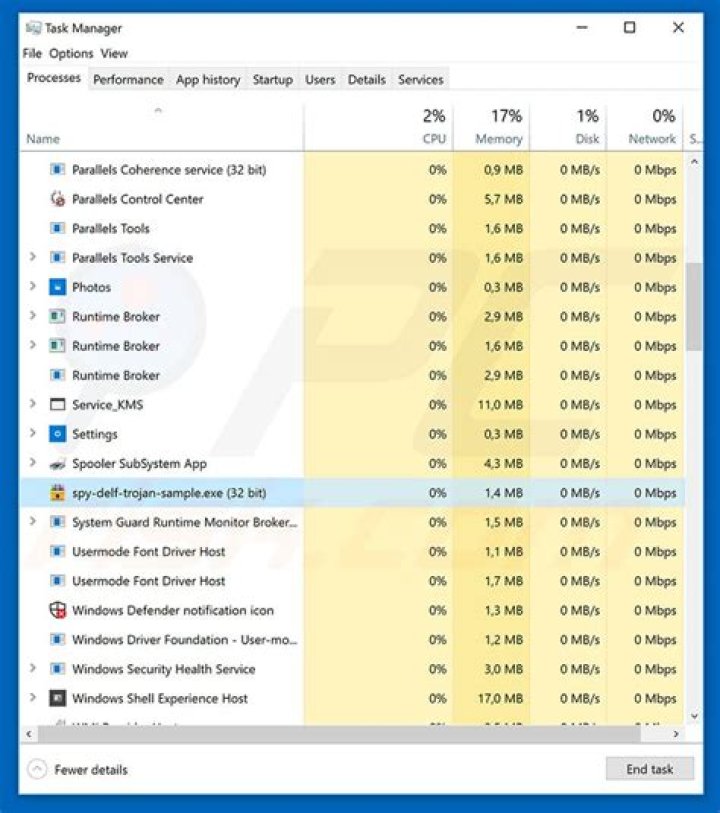The width and height of the screenshot is (720, 813).
Task: Click the Settings gear icon
Action: coord(58,434)
